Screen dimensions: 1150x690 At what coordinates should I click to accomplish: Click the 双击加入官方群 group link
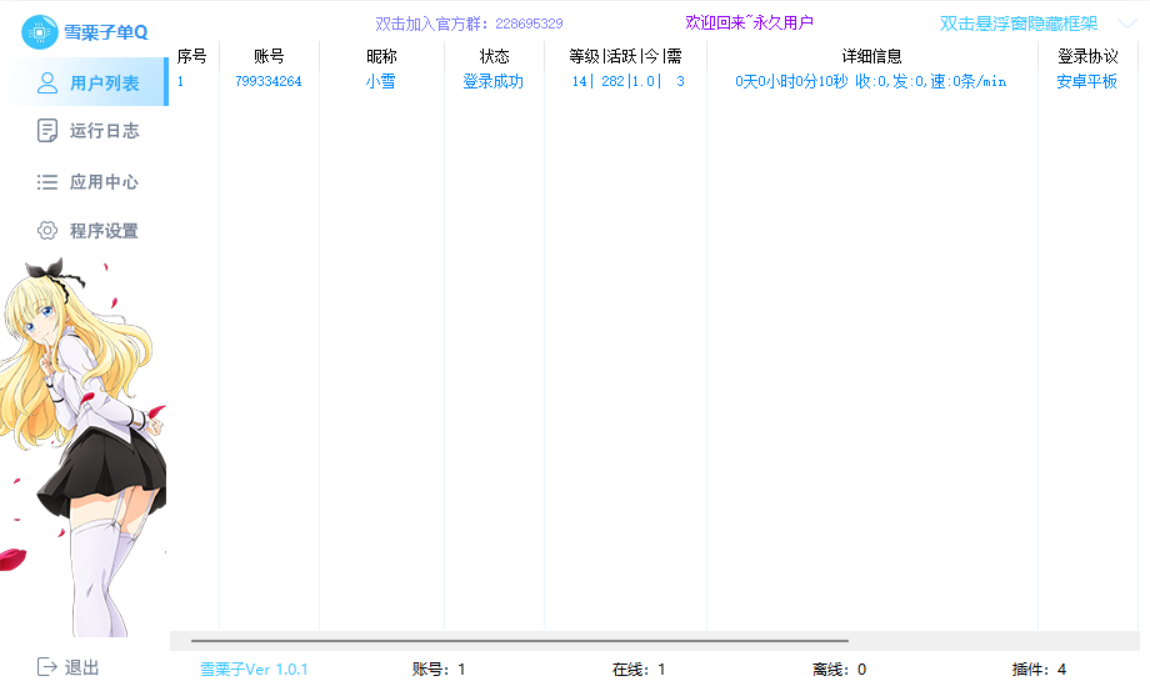click(469, 23)
